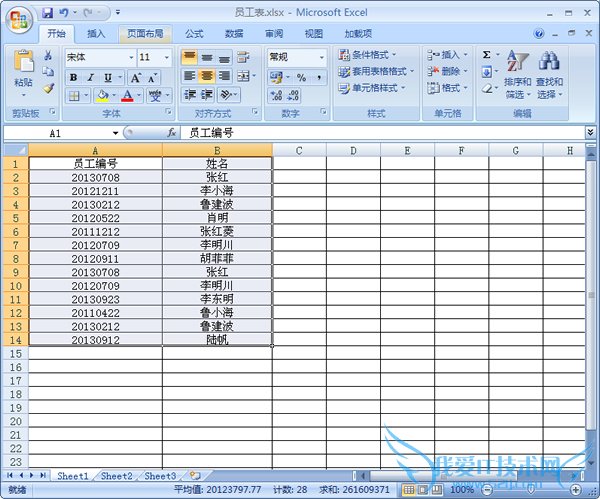Click the zoom slider handle
This screenshot has height=499, width=600.
click(x=531, y=489)
